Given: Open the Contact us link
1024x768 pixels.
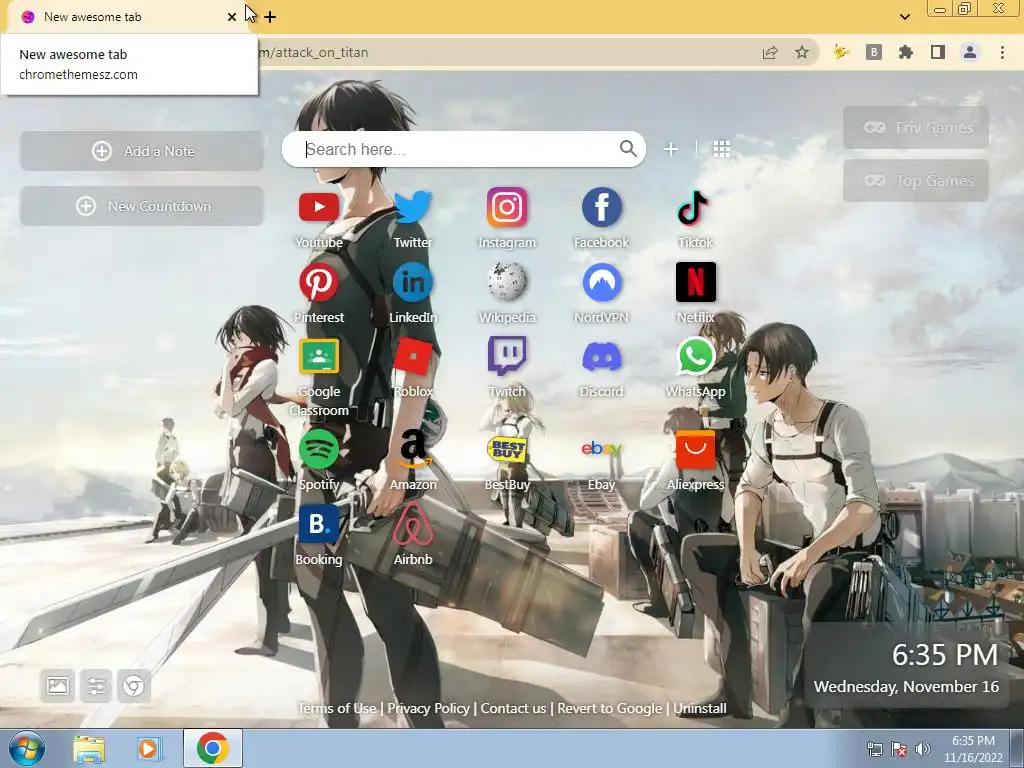Looking at the screenshot, I should point(513,708).
